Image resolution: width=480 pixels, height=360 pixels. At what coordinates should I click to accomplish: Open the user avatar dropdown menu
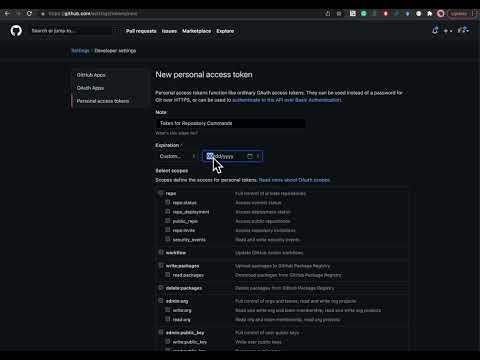pos(463,31)
